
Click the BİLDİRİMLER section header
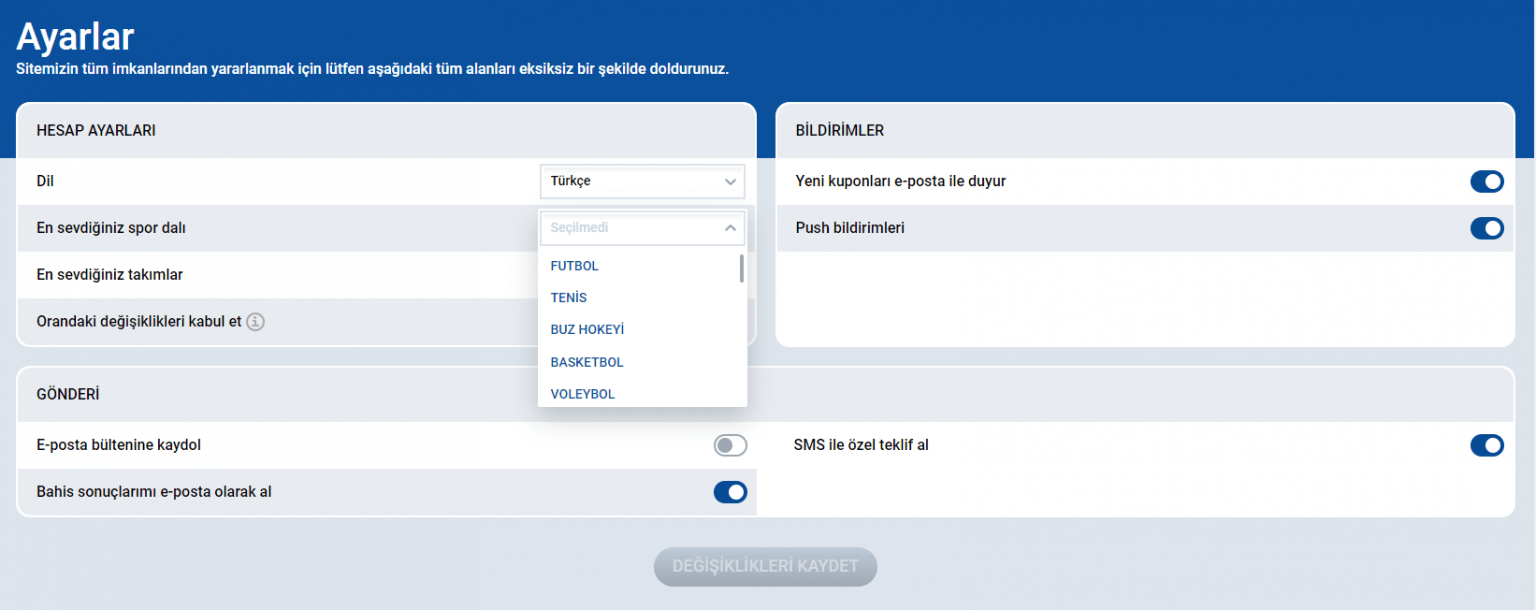839,130
